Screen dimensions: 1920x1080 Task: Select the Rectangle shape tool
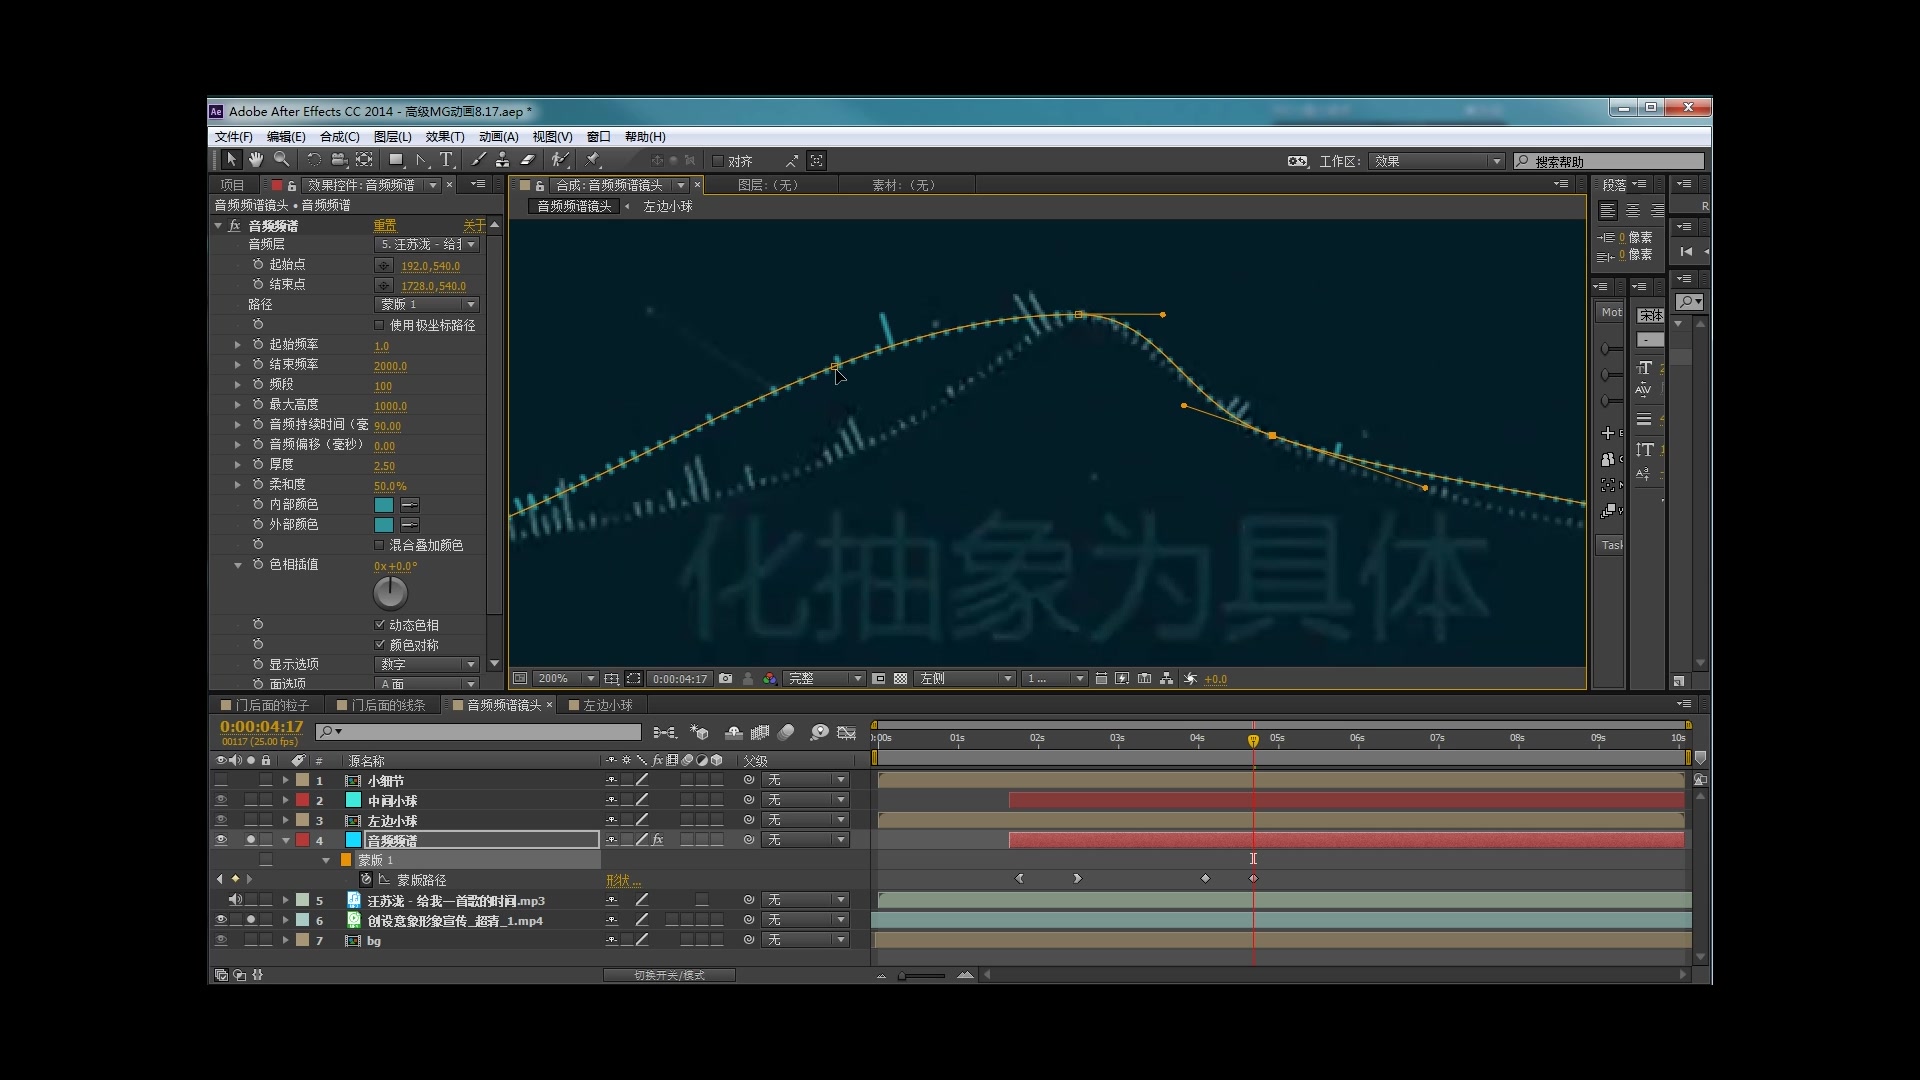point(396,160)
